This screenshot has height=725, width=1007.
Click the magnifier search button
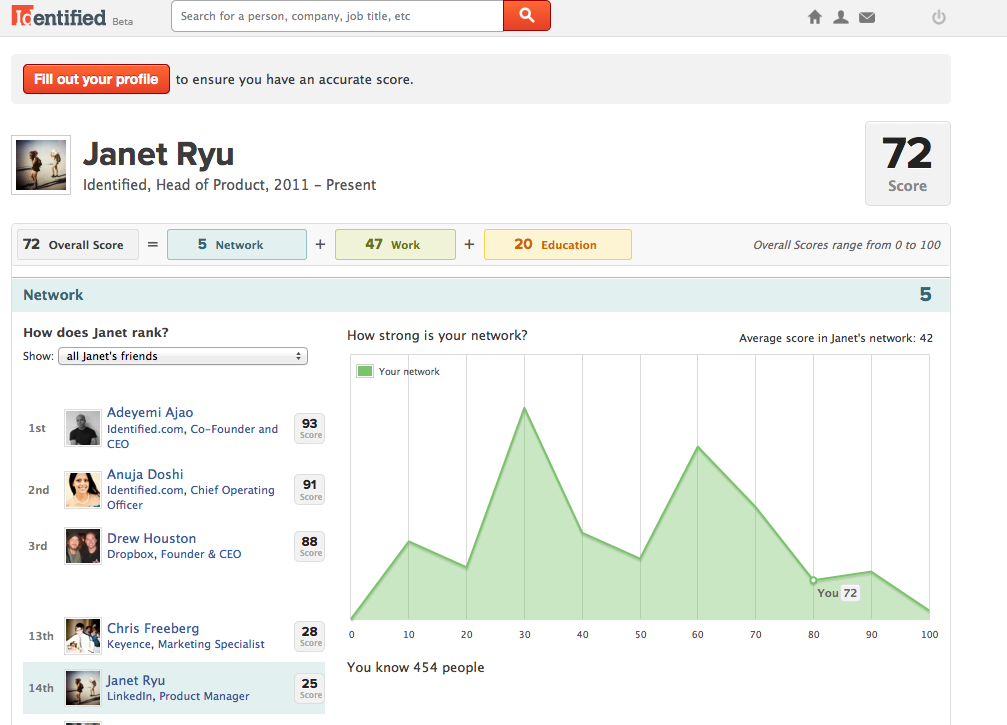(x=526, y=16)
